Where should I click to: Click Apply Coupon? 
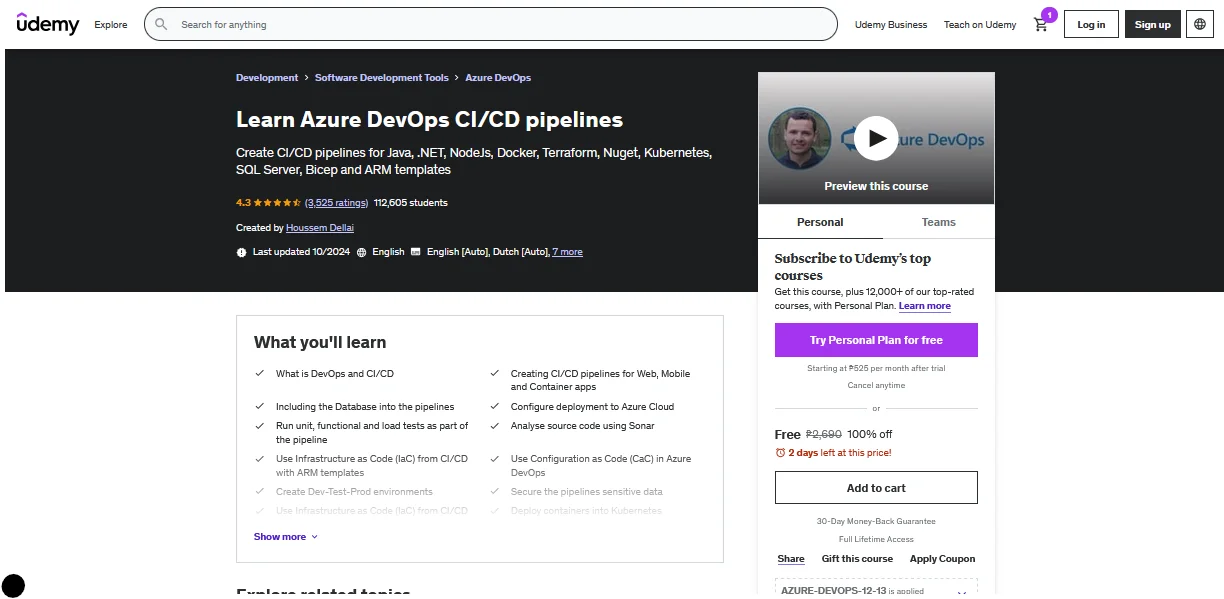[942, 559]
